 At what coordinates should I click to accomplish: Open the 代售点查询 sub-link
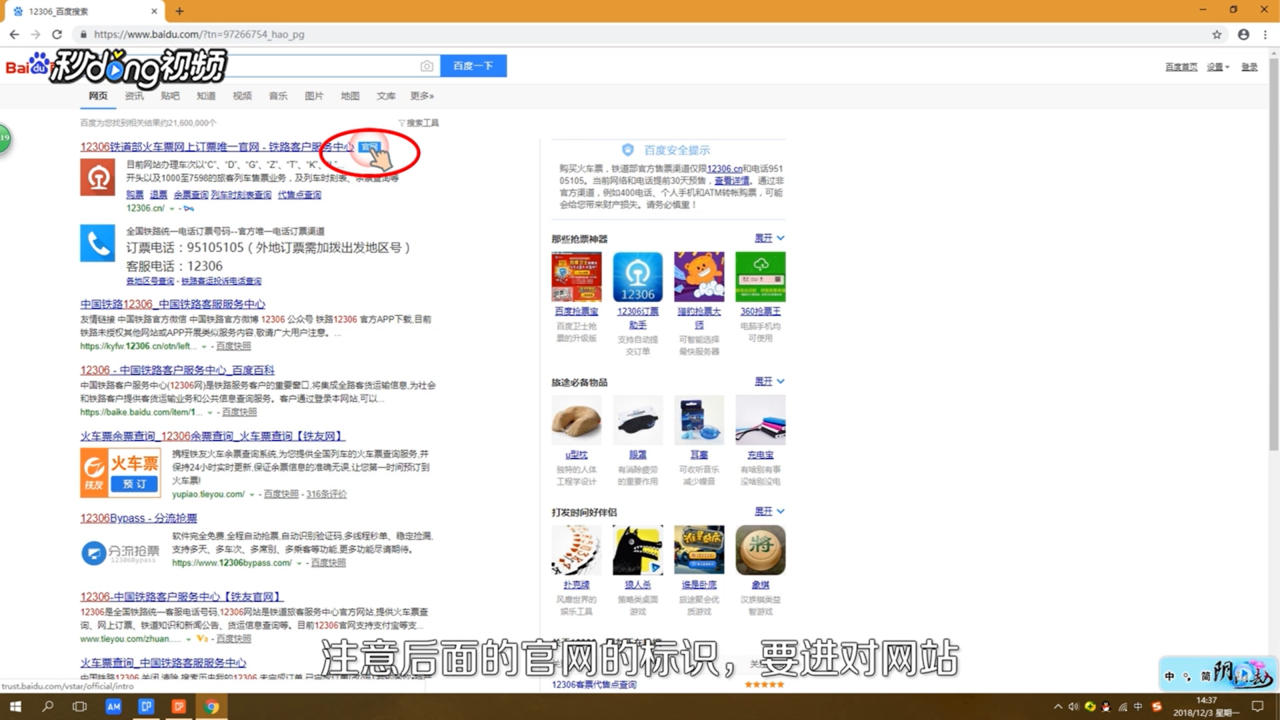click(300, 195)
